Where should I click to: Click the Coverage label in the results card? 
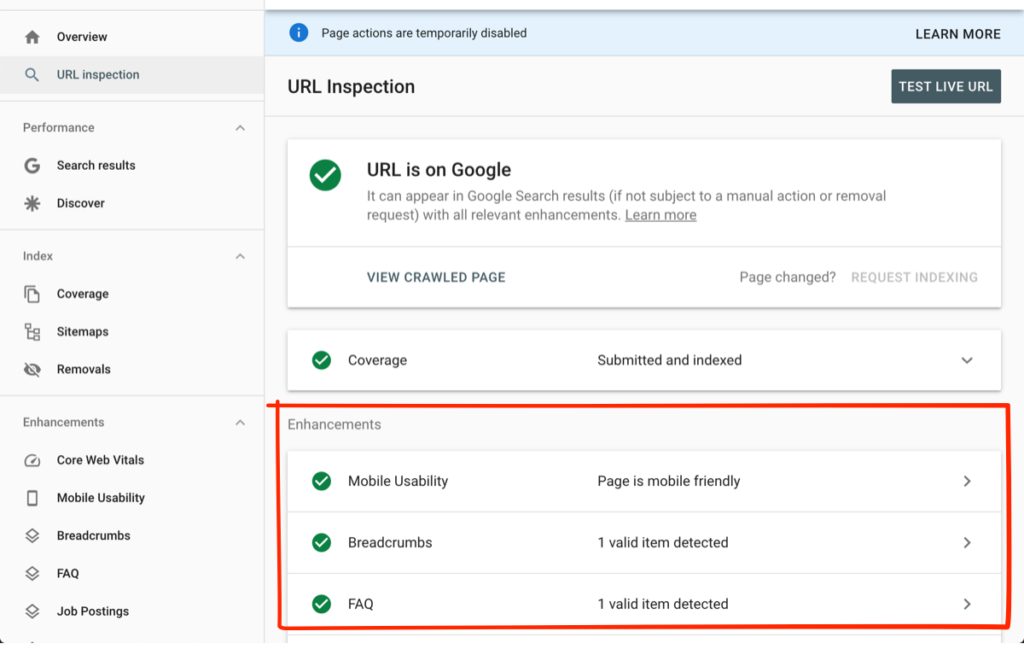377,360
